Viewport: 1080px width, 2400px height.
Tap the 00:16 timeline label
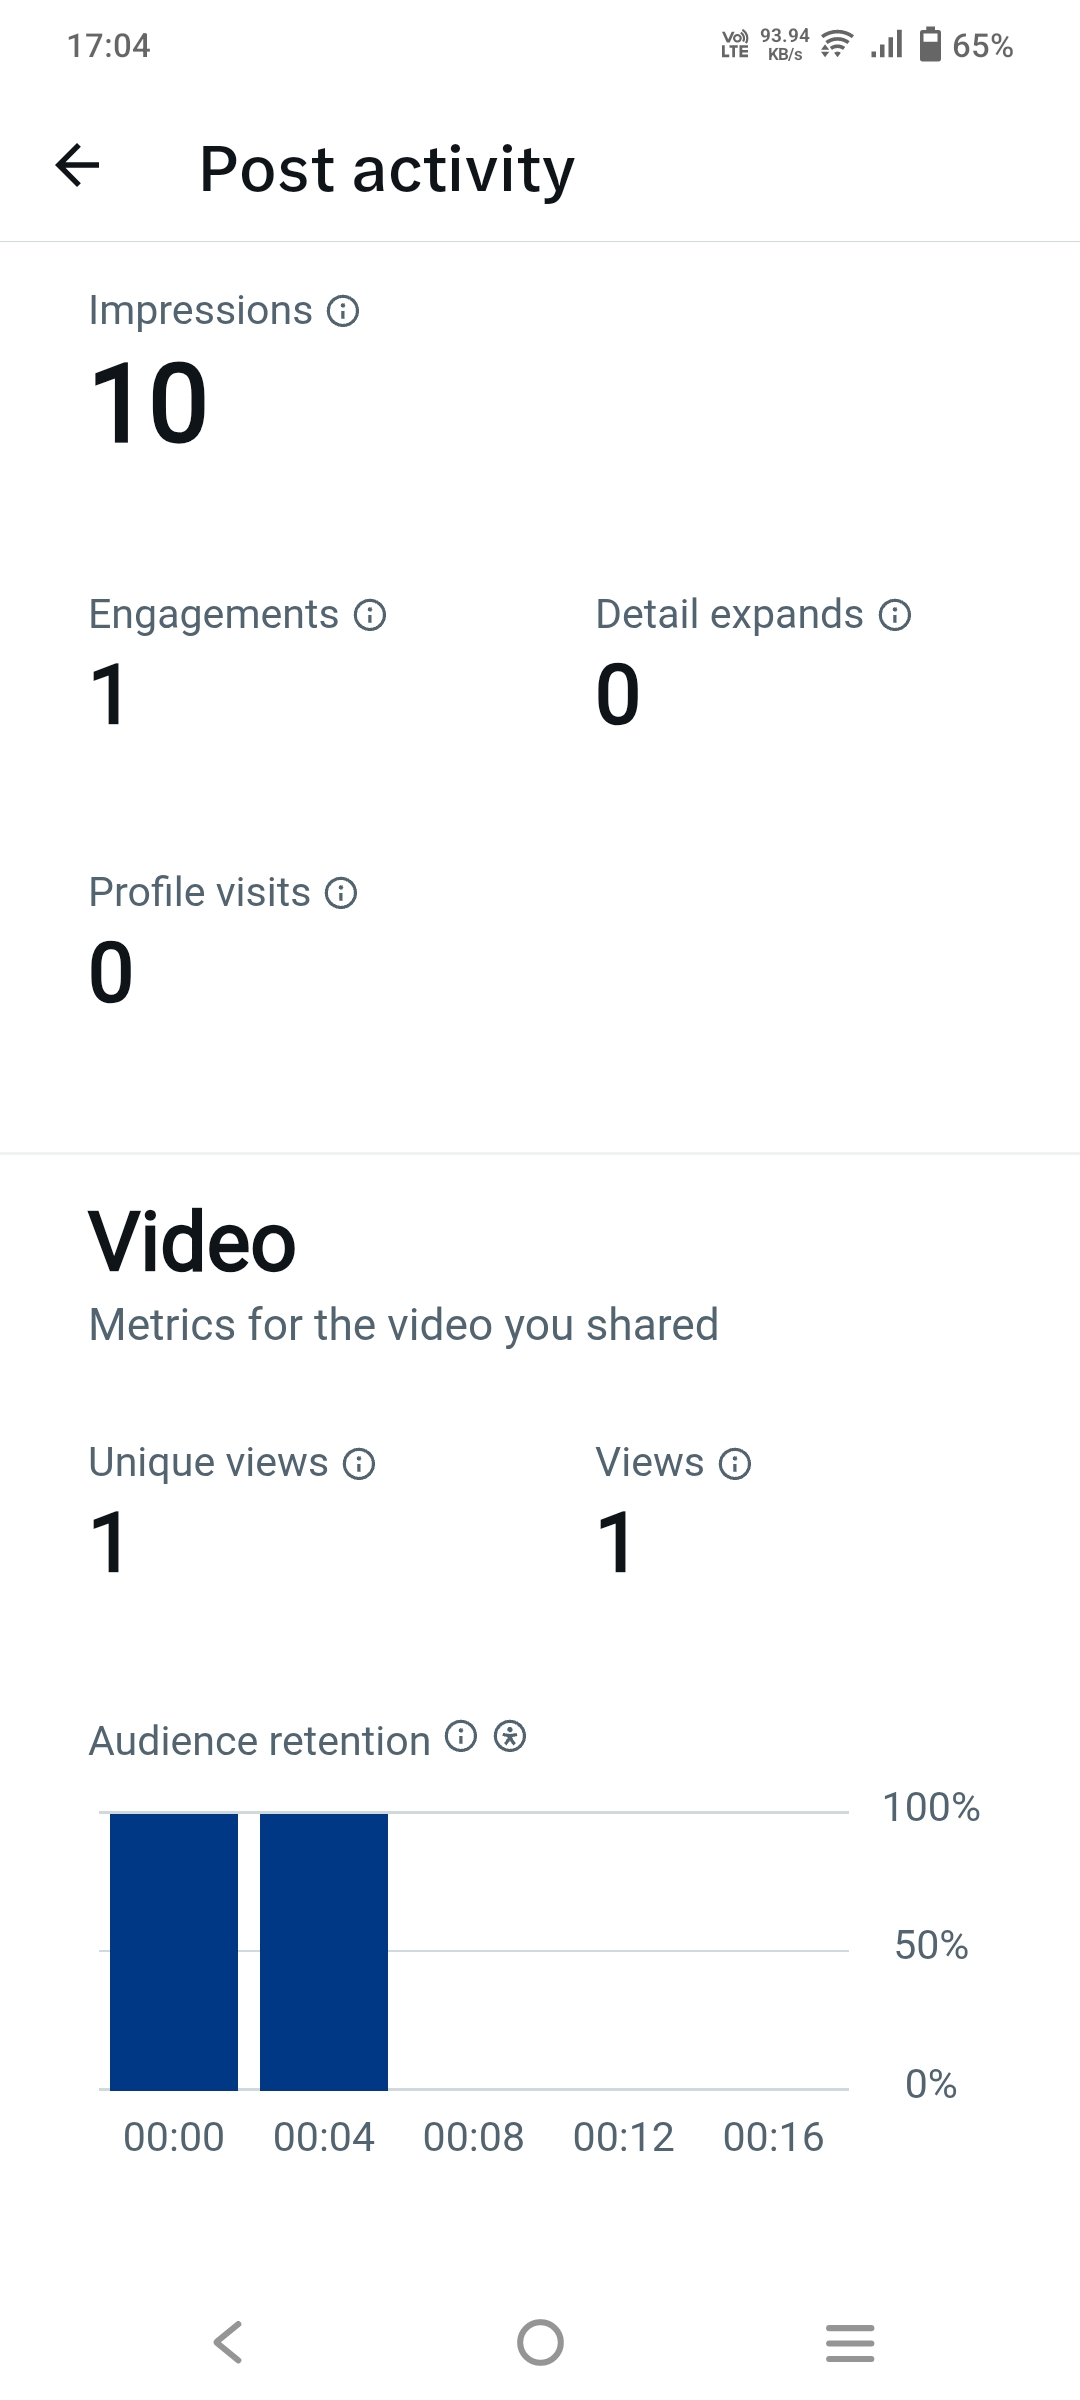coord(773,2138)
